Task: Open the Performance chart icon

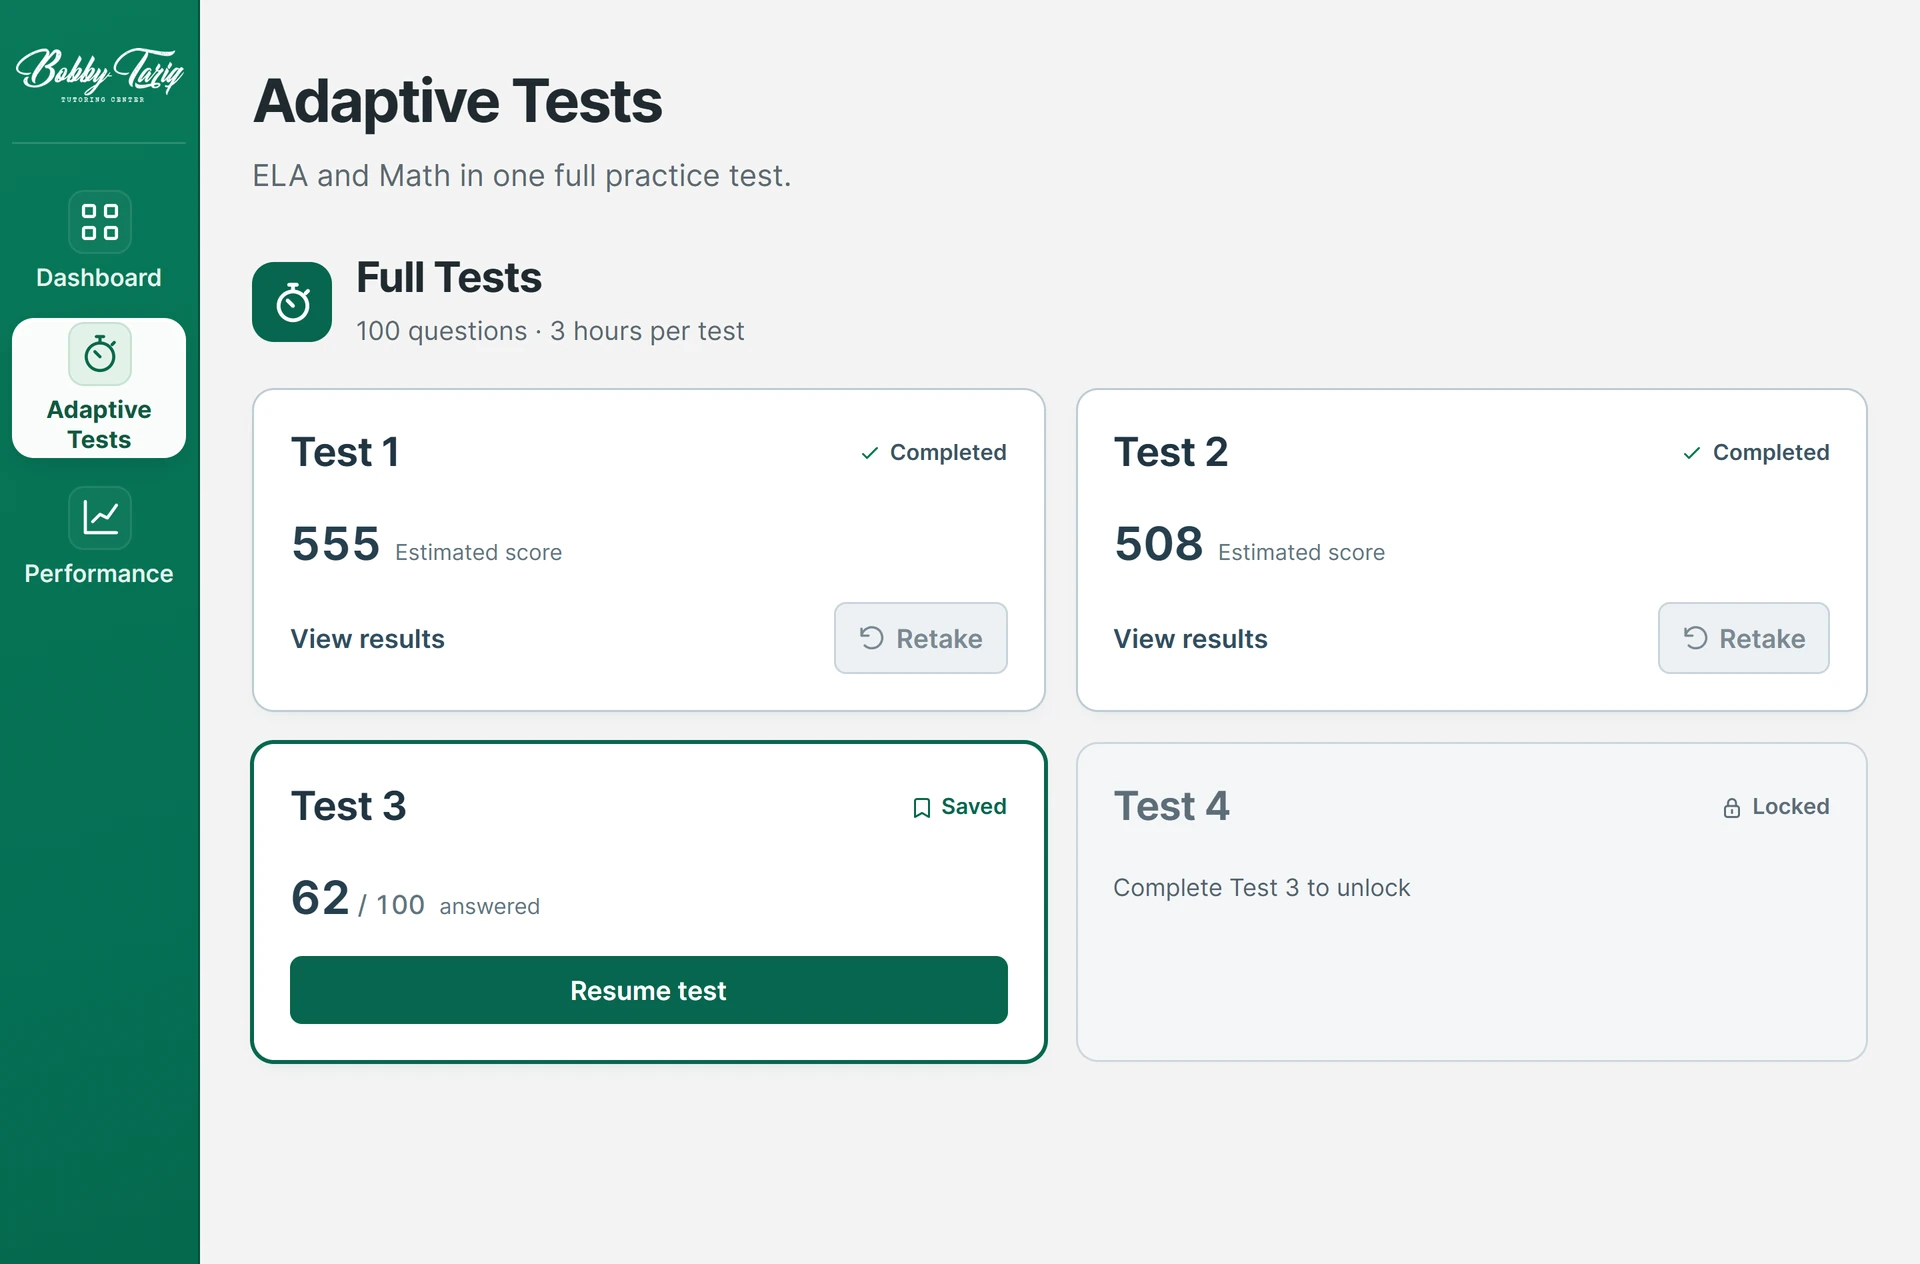Action: pyautogui.click(x=100, y=518)
